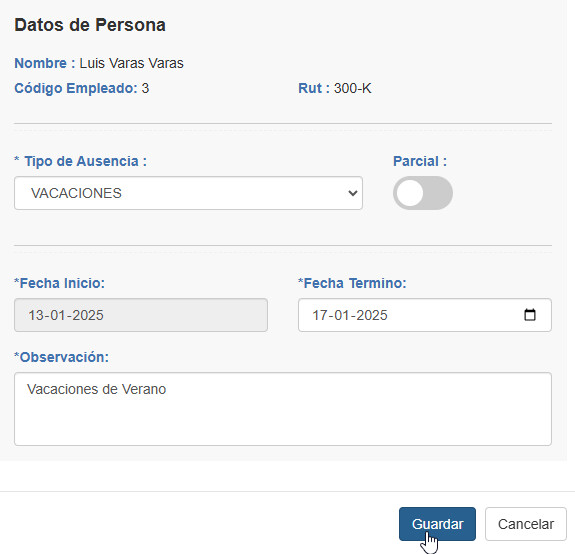Dismiss the form with Cancelar button
This screenshot has height=554, width=575.
[525, 524]
